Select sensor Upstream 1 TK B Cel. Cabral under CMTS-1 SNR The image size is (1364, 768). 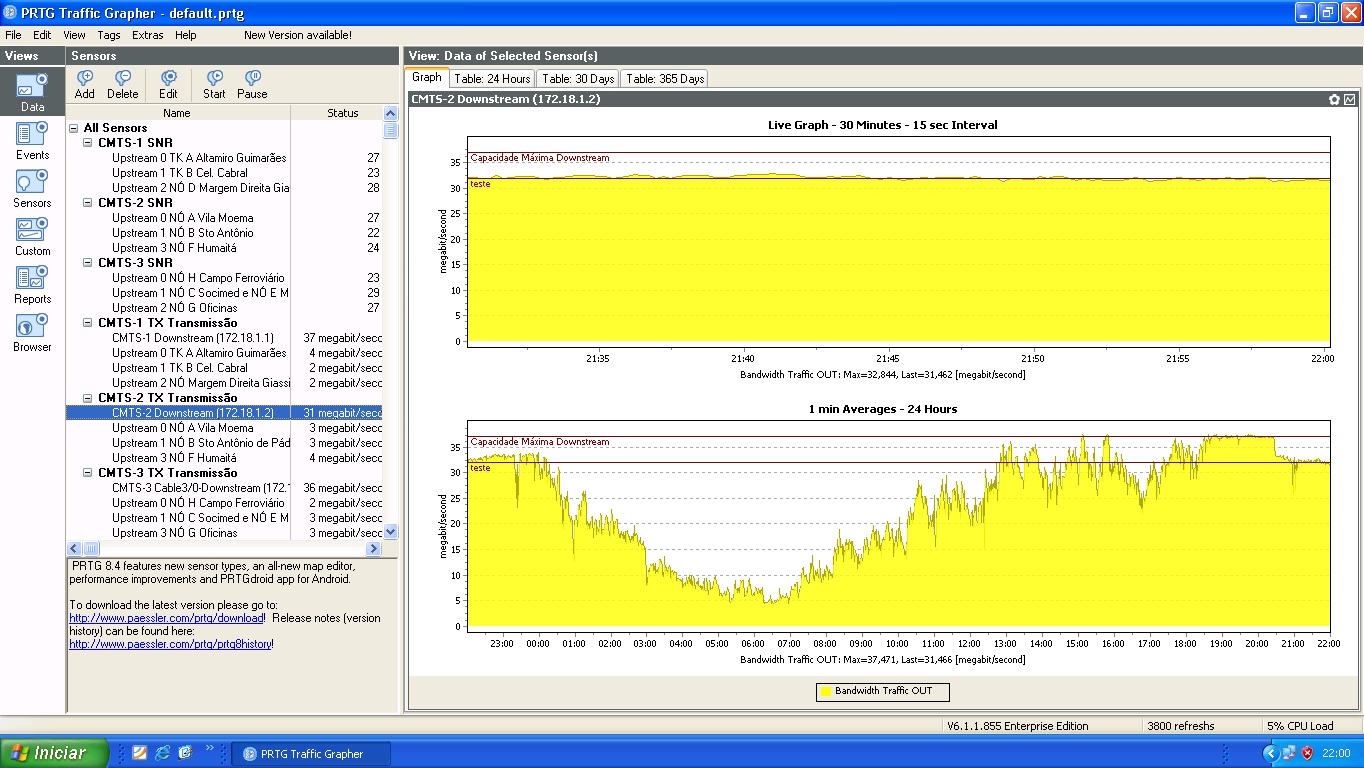180,173
